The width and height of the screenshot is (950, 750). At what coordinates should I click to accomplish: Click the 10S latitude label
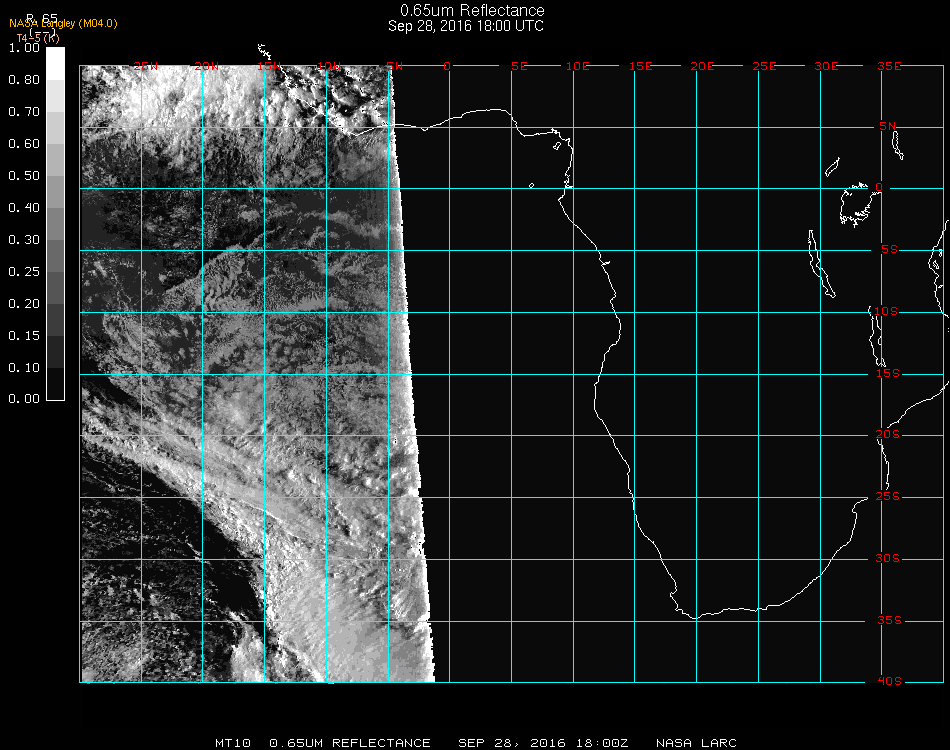pos(886,311)
